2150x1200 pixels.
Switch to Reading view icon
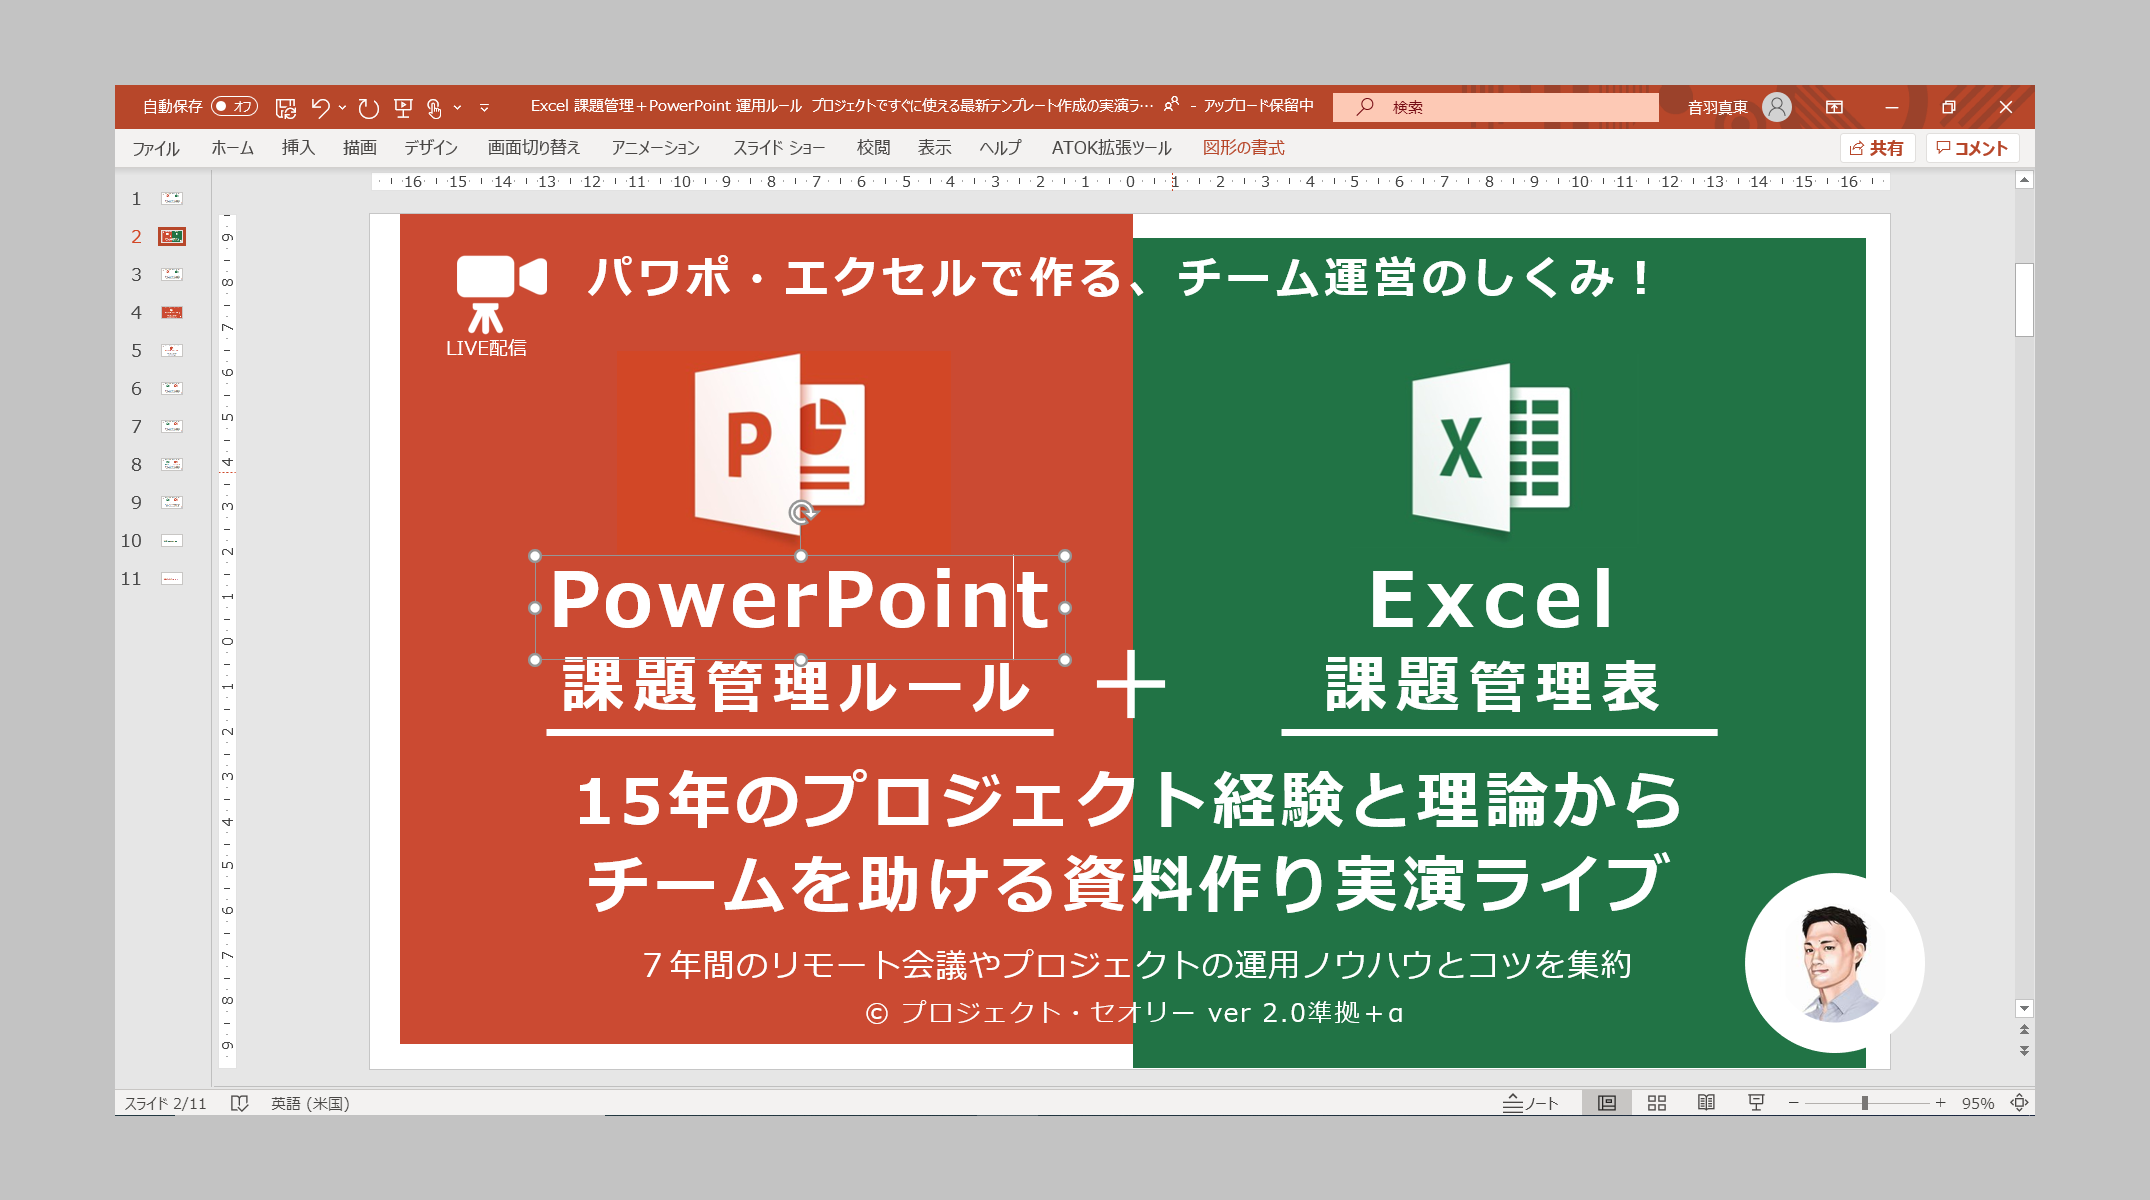[x=1706, y=1103]
